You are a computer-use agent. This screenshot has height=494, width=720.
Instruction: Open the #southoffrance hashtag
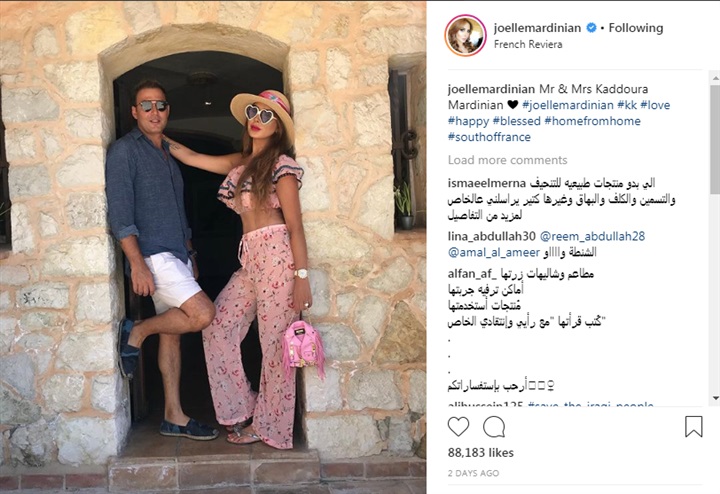point(489,137)
